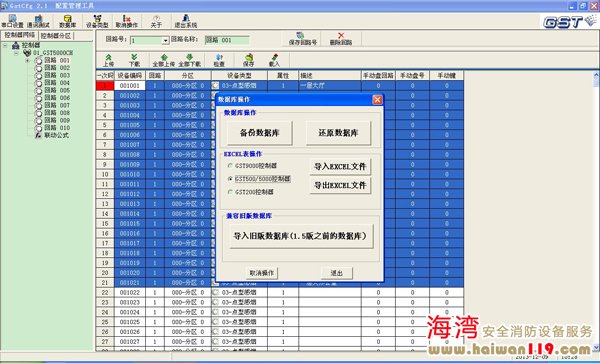The width and height of the screenshot is (600, 363).
Task: Select 回路 004 in tree
Action: tap(57, 83)
